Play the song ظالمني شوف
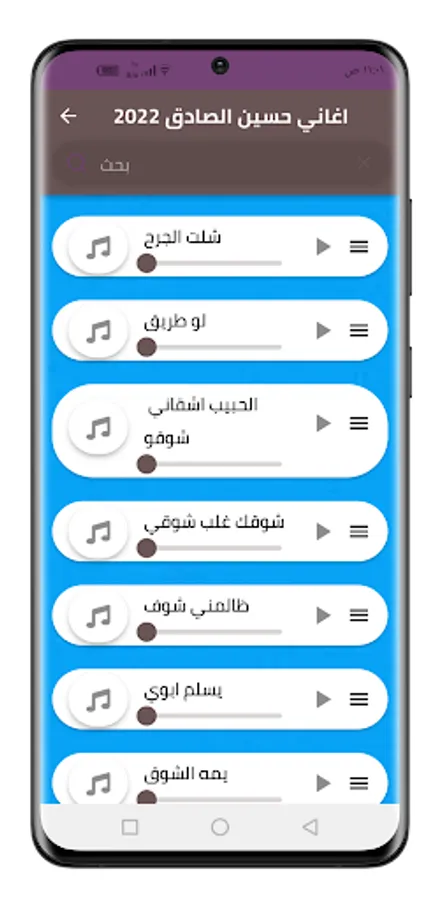Screen dimensions: 439x900 point(323,615)
